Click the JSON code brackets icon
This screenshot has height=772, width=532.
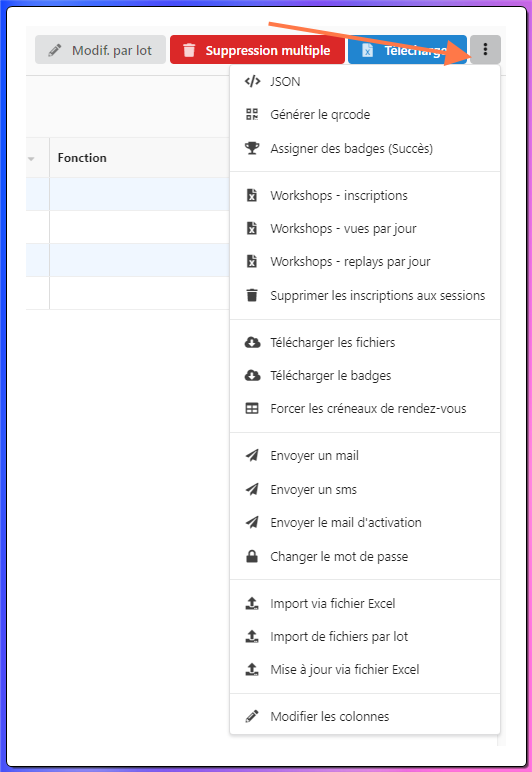click(x=252, y=82)
